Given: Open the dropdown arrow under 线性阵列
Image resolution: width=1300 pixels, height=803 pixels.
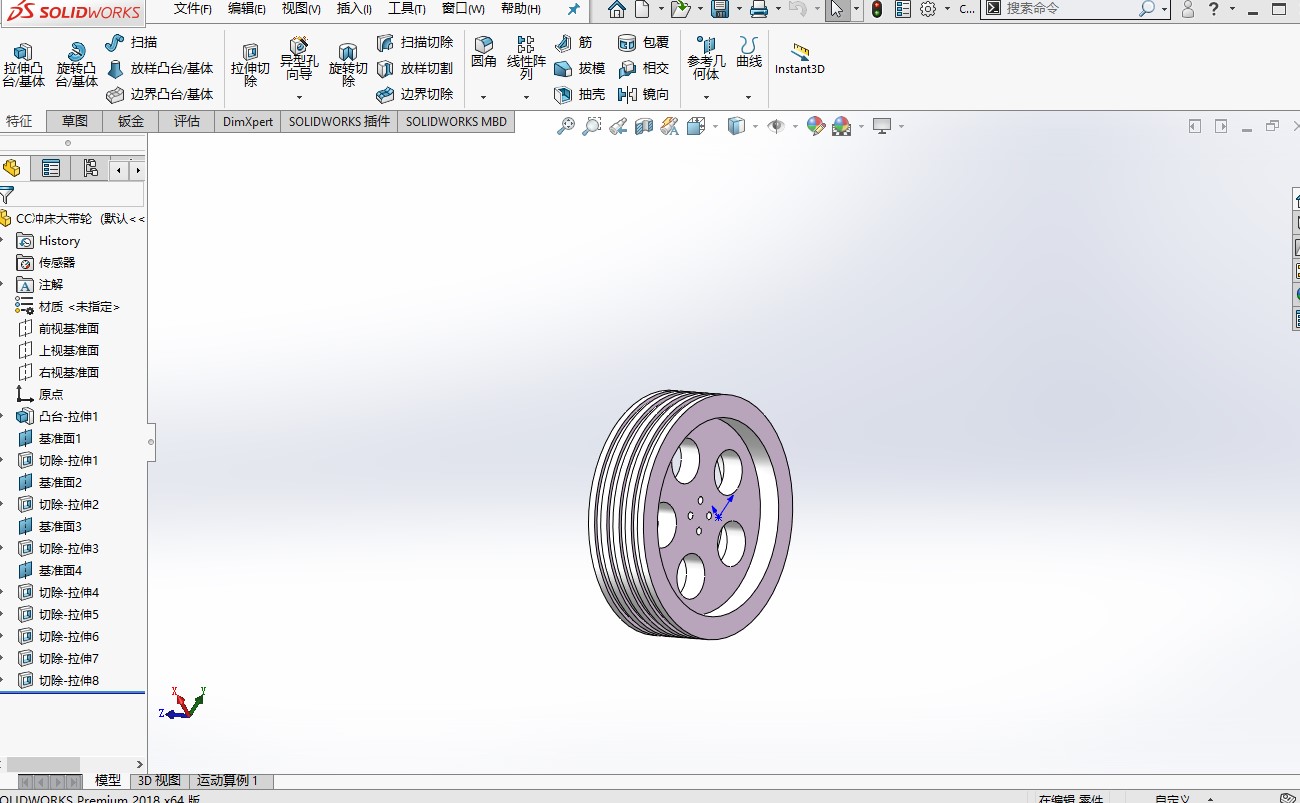Looking at the screenshot, I should (x=526, y=97).
